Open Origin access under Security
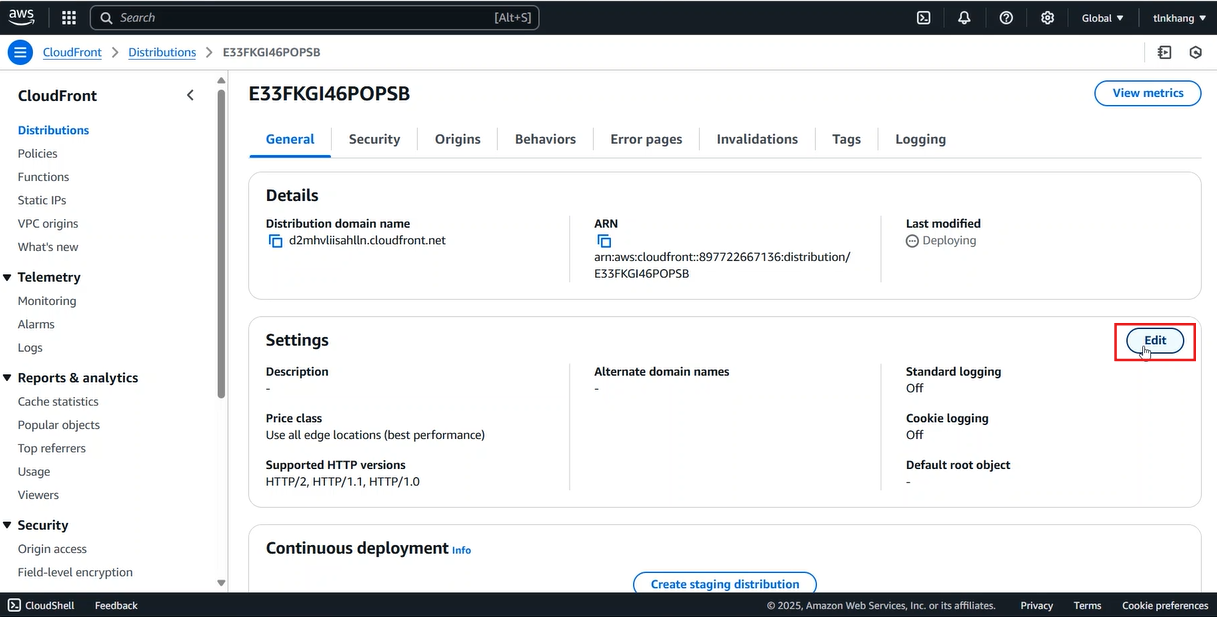Screen dimensions: 1217x617 52,549
